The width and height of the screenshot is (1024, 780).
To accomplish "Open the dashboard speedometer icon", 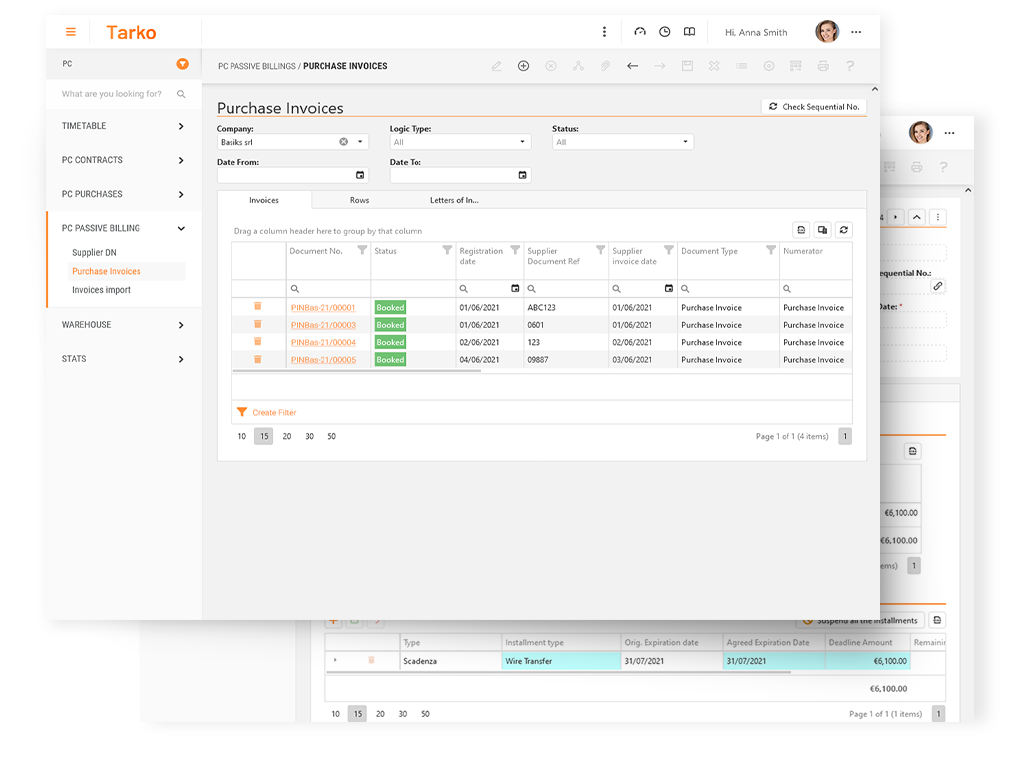I will [x=640, y=32].
